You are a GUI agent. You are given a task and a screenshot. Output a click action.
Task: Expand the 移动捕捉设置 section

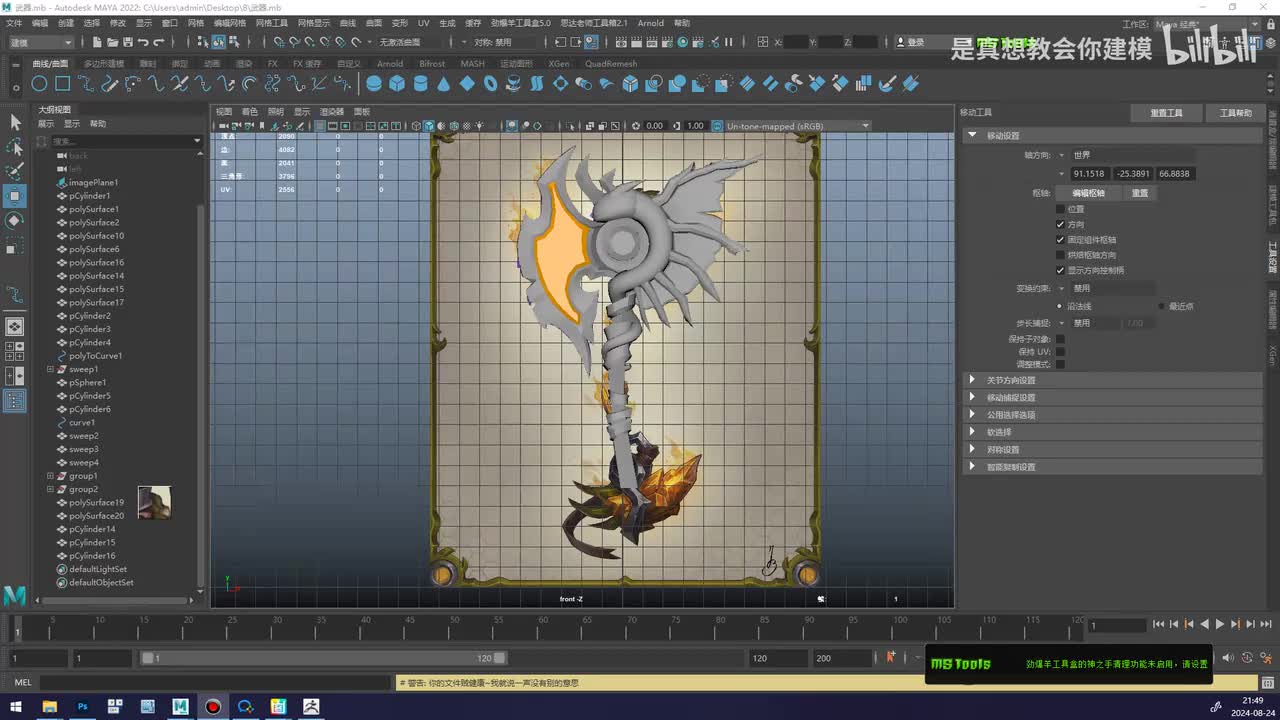point(972,397)
